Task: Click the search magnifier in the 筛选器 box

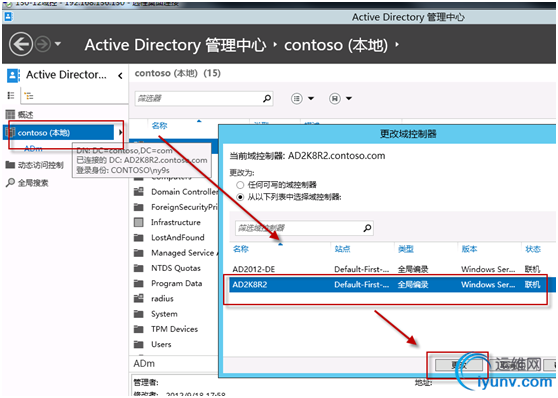Action: point(267,98)
